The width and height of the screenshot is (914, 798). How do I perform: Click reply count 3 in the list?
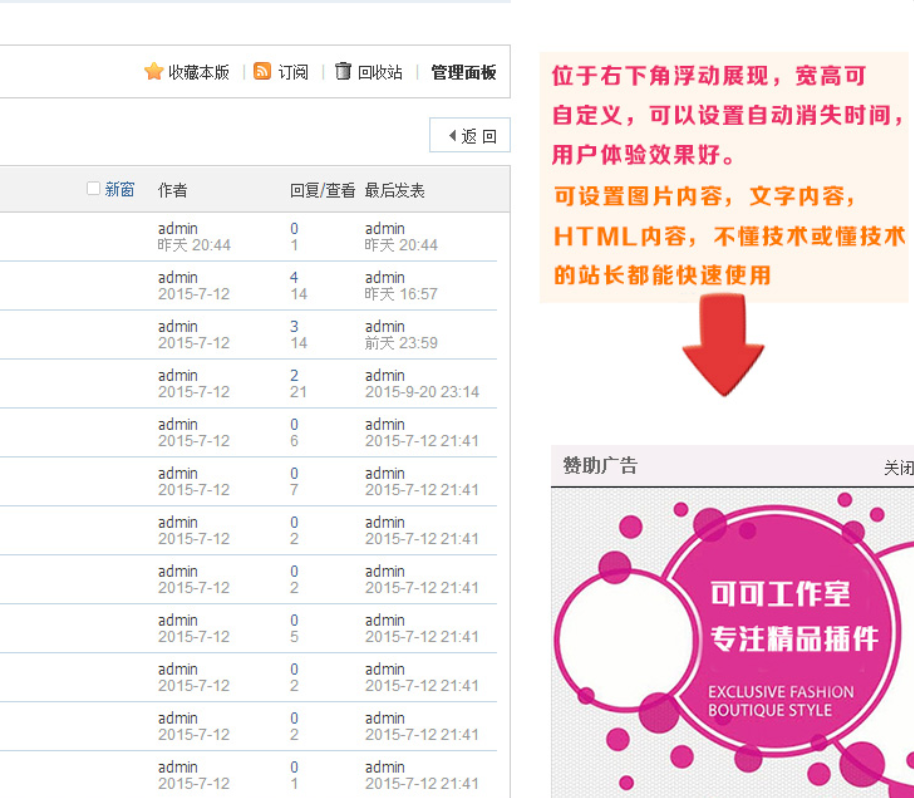(x=294, y=326)
